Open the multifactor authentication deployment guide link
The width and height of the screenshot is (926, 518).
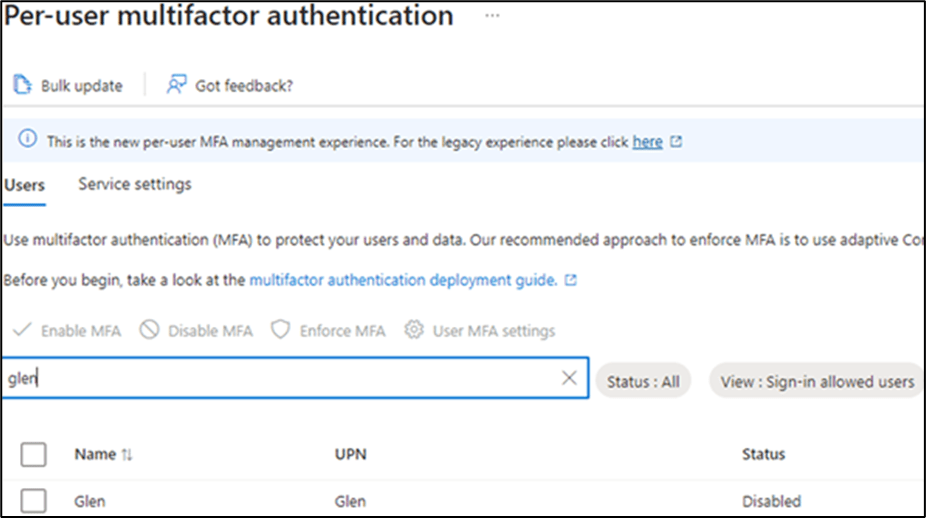[403, 281]
